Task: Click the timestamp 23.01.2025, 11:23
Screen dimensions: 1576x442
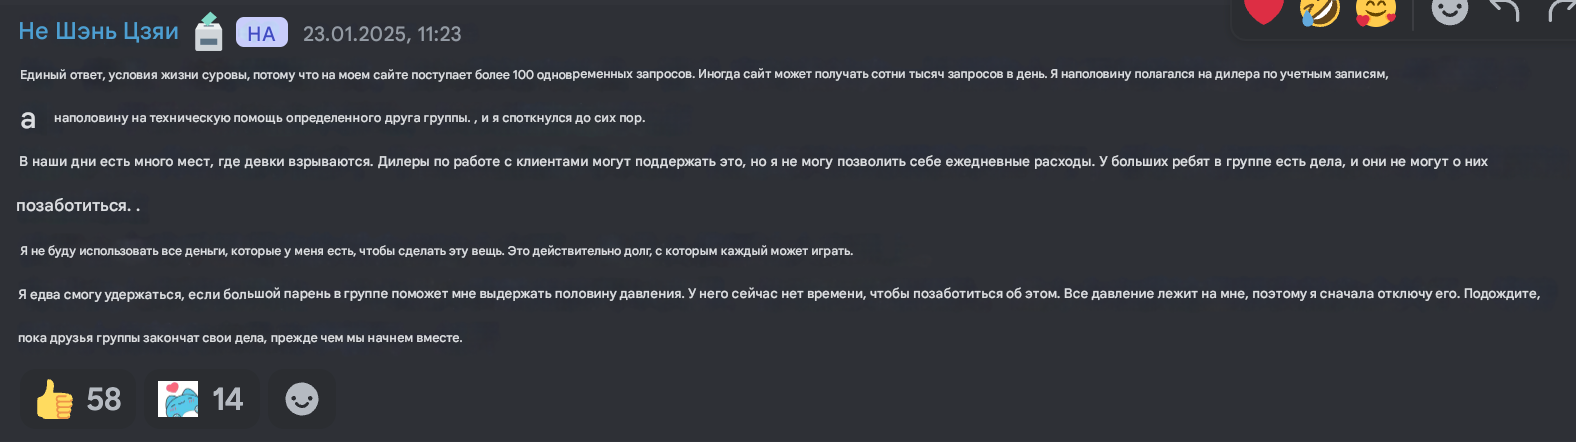Action: click(x=382, y=34)
